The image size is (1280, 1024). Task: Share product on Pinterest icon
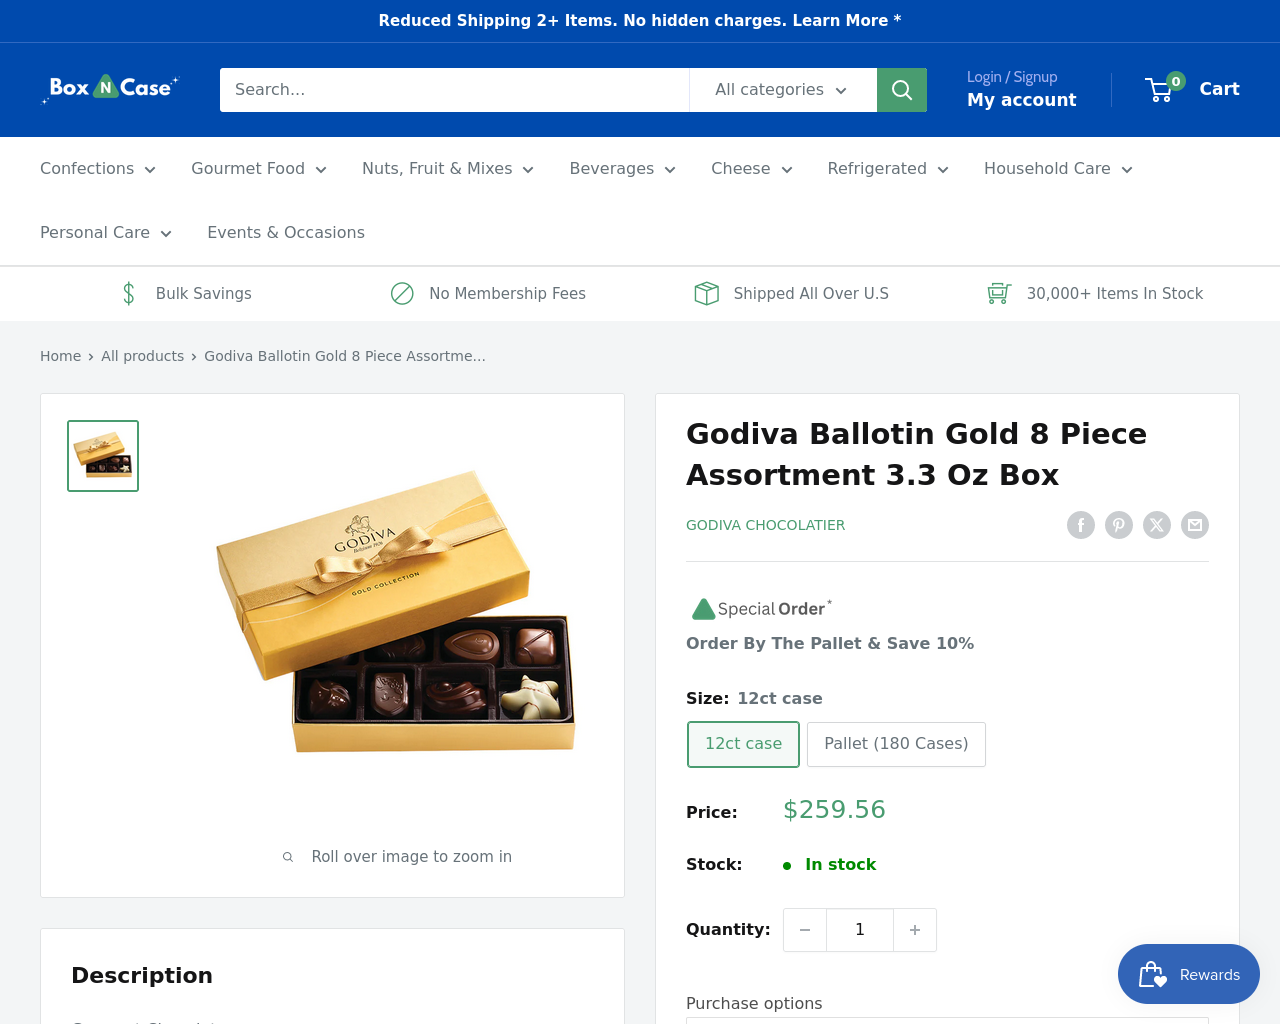pos(1119,525)
